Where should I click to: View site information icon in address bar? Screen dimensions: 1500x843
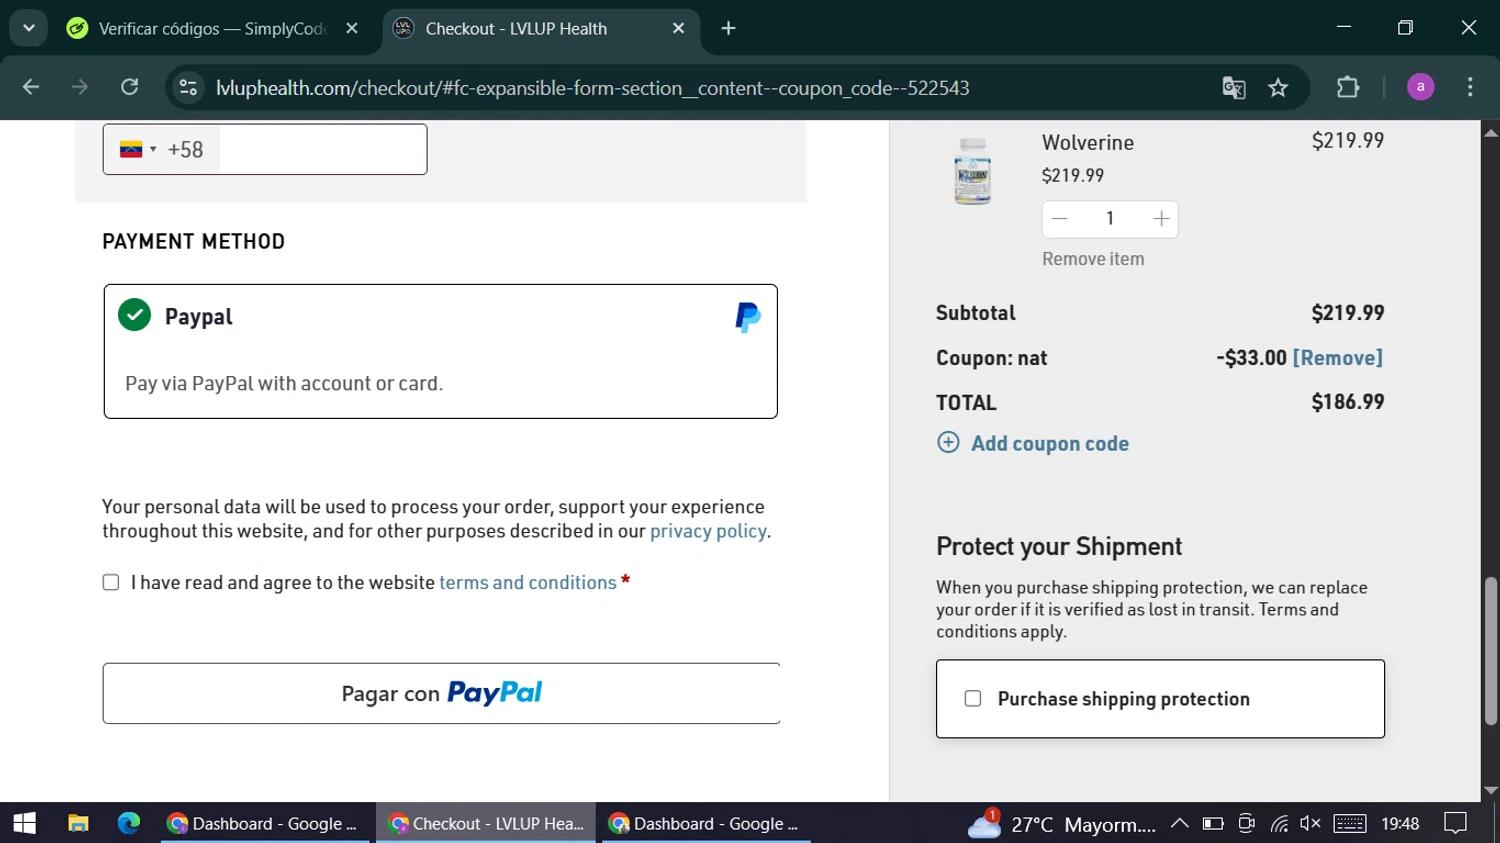[188, 88]
